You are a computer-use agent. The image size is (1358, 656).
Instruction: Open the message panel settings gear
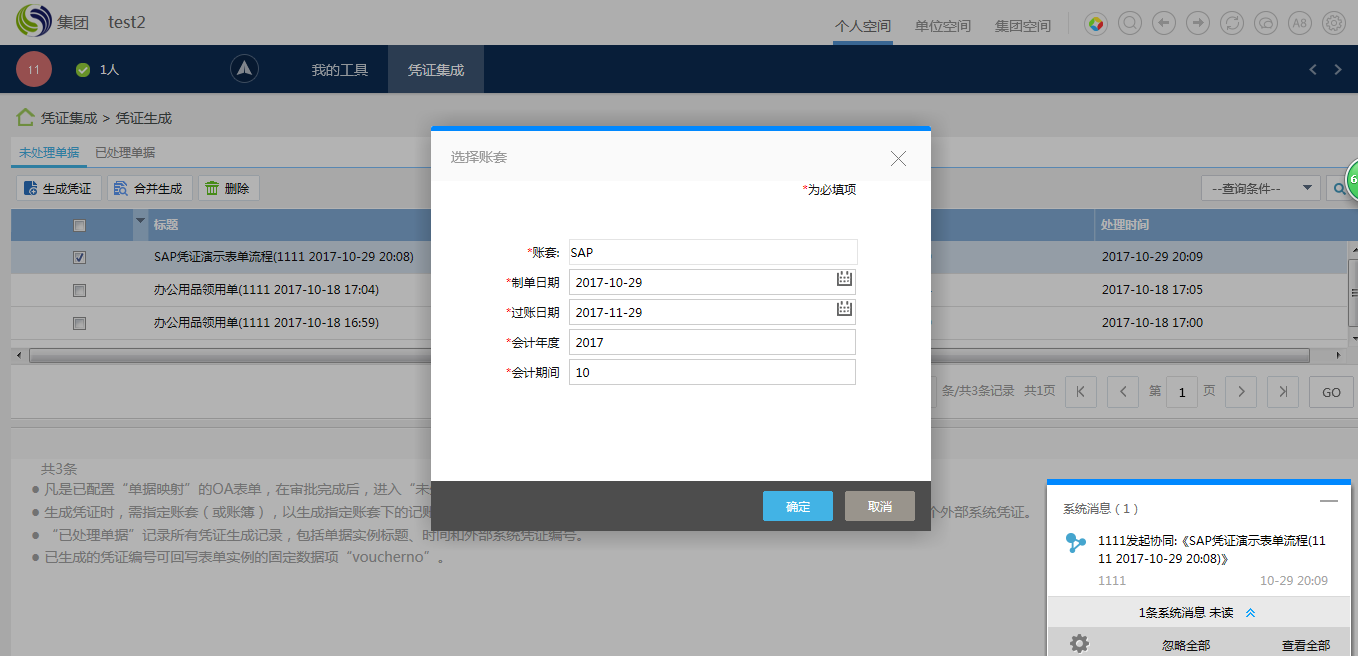(x=1079, y=643)
